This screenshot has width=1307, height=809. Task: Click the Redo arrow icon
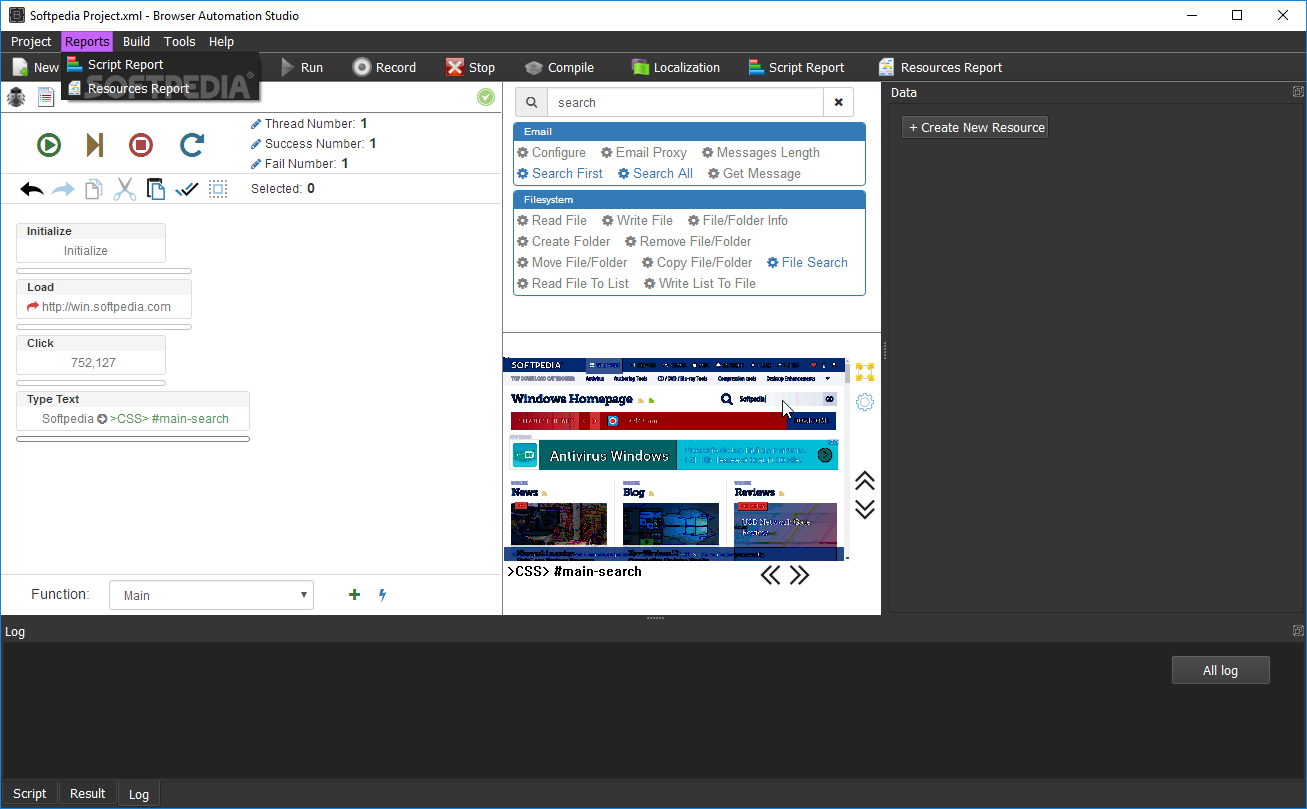coord(62,189)
